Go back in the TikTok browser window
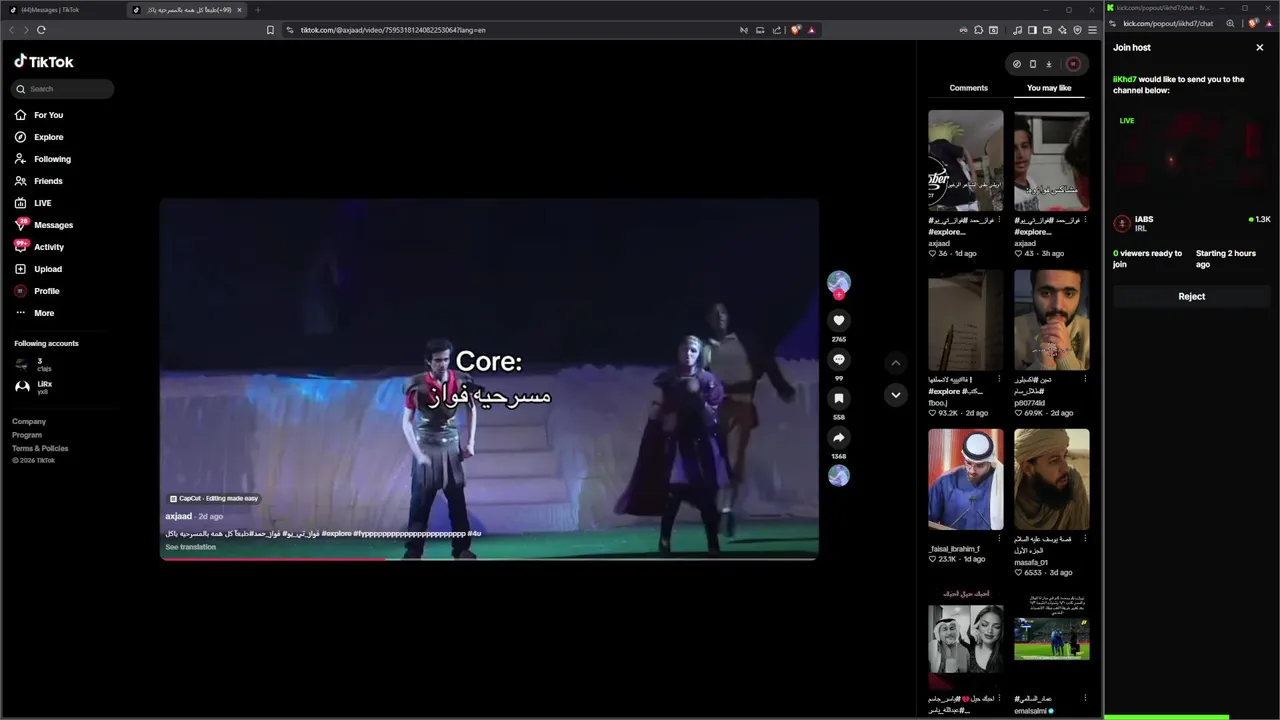Image resolution: width=1280 pixels, height=720 pixels. pos(11,30)
